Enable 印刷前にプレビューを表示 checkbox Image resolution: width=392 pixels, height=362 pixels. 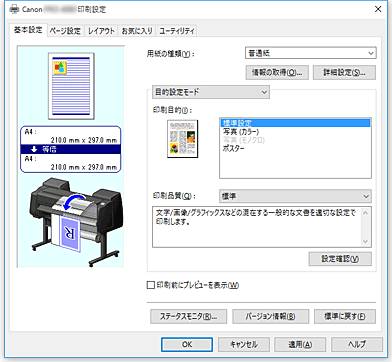151,285
